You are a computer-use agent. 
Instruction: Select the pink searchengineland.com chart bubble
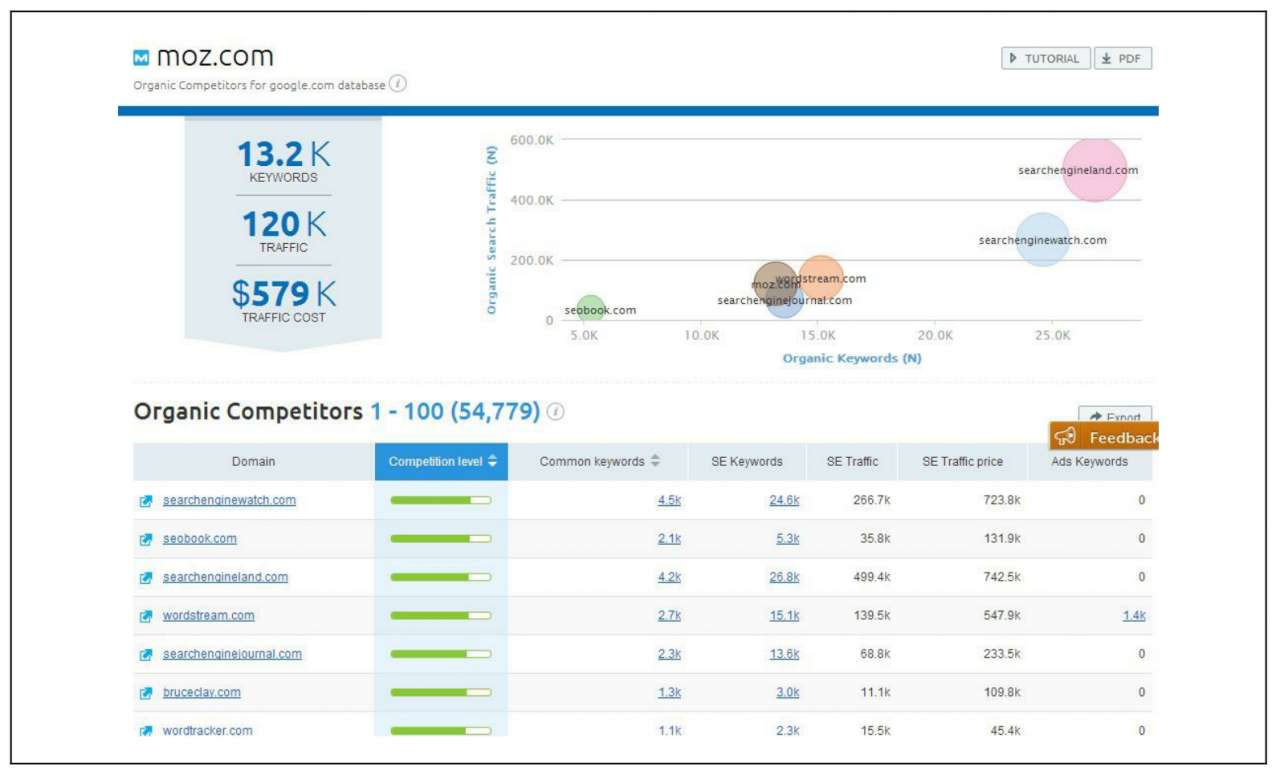pos(1095,170)
